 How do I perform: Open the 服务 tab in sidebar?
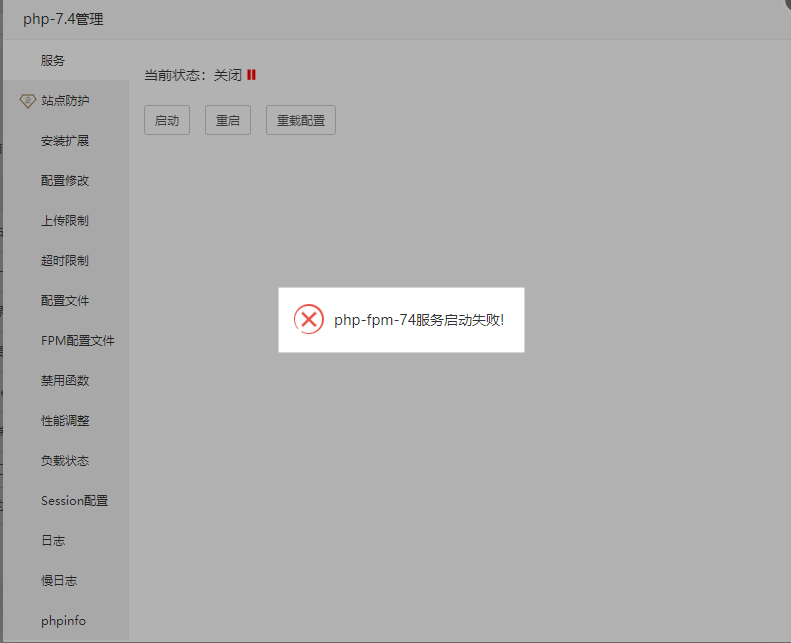coord(66,61)
